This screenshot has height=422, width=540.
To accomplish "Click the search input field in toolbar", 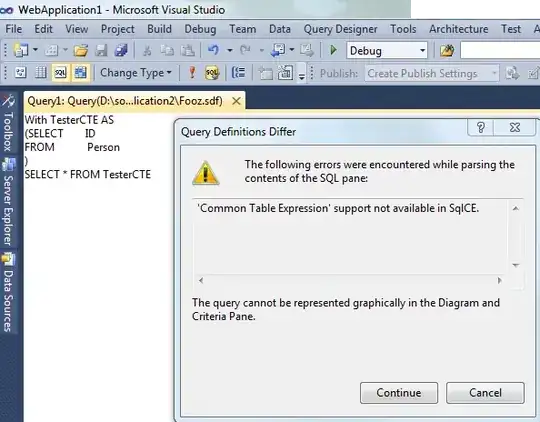I will 500,51.
